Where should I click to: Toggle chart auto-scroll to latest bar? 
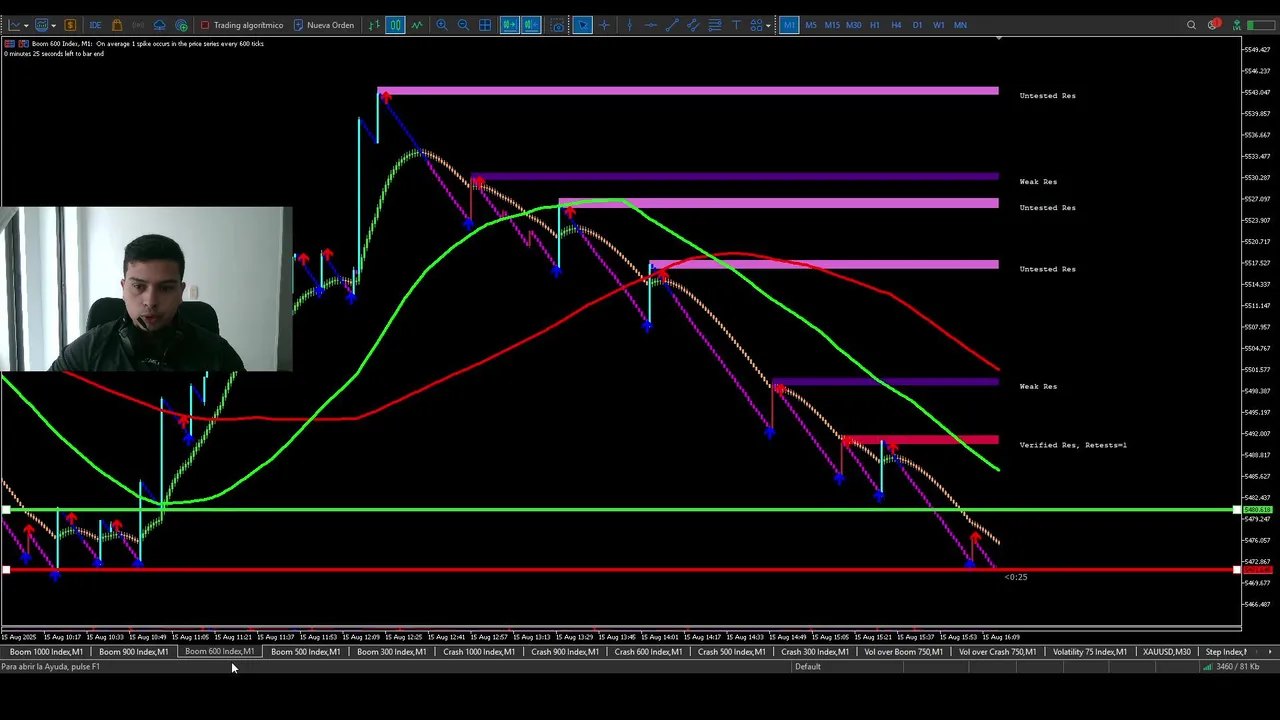coord(509,25)
